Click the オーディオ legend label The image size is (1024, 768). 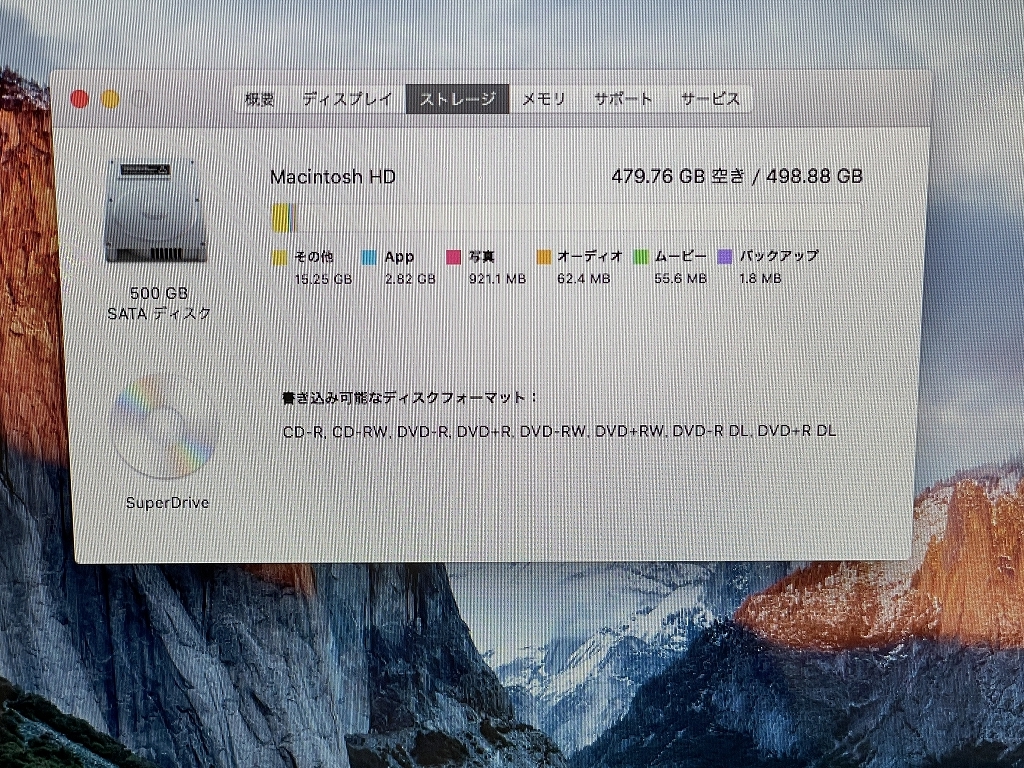pyautogui.click(x=590, y=256)
